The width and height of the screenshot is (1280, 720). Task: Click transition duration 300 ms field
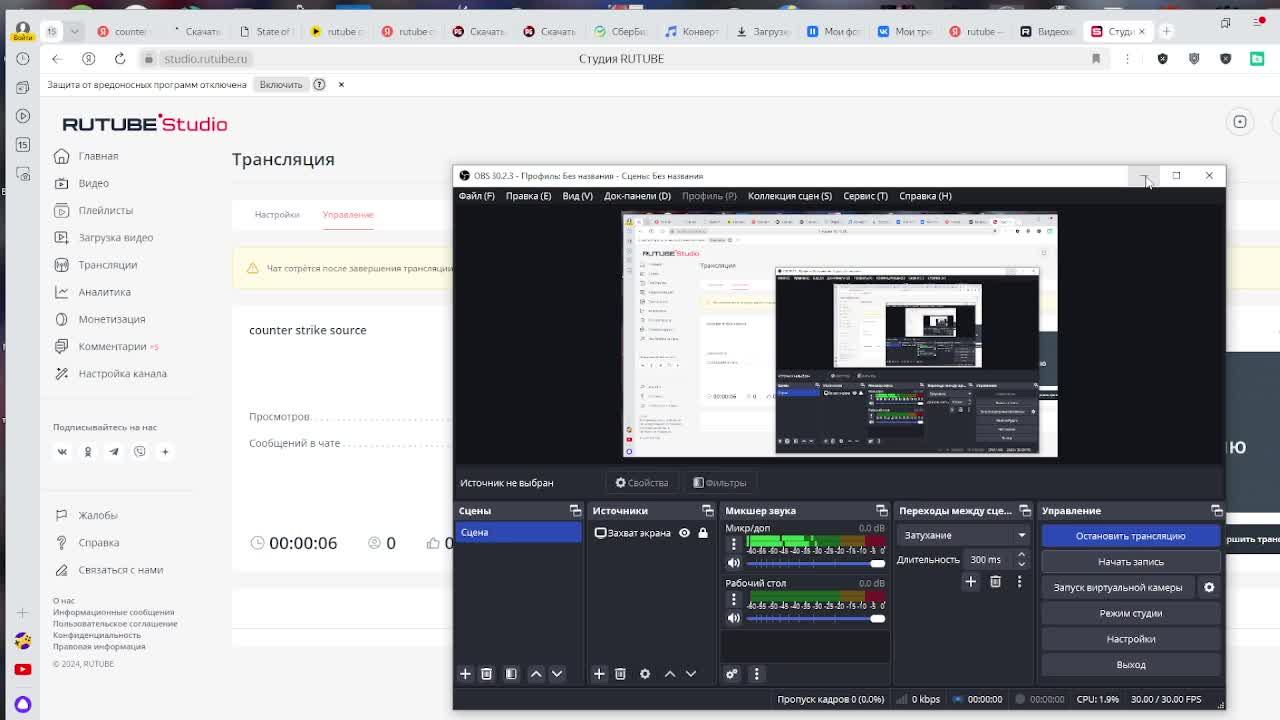[x=990, y=560]
